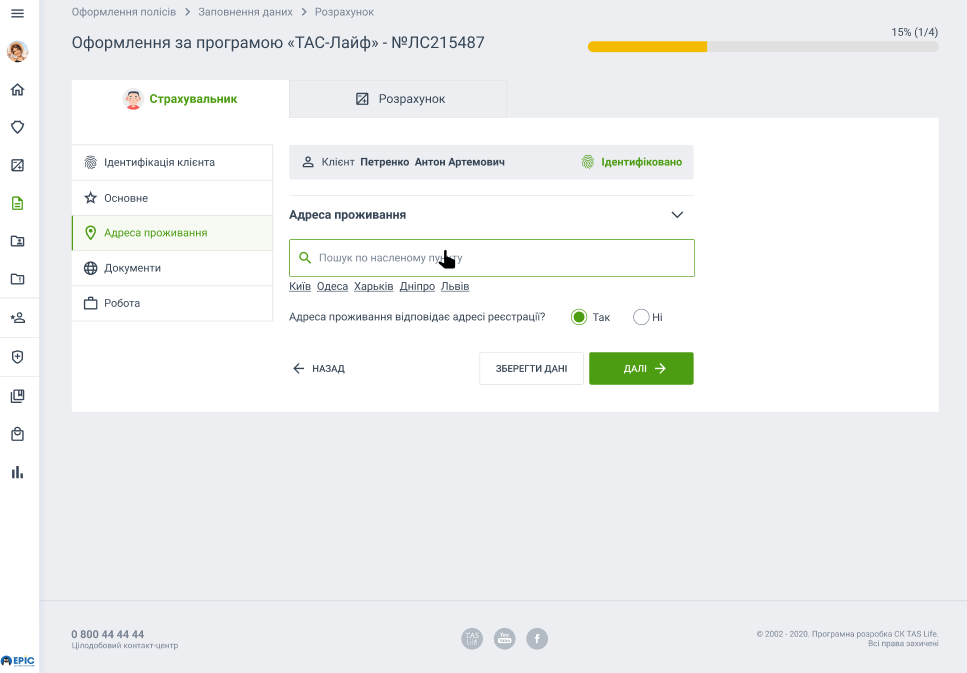
Task: Select the folder icon in the left navigation
Action: click(16, 279)
